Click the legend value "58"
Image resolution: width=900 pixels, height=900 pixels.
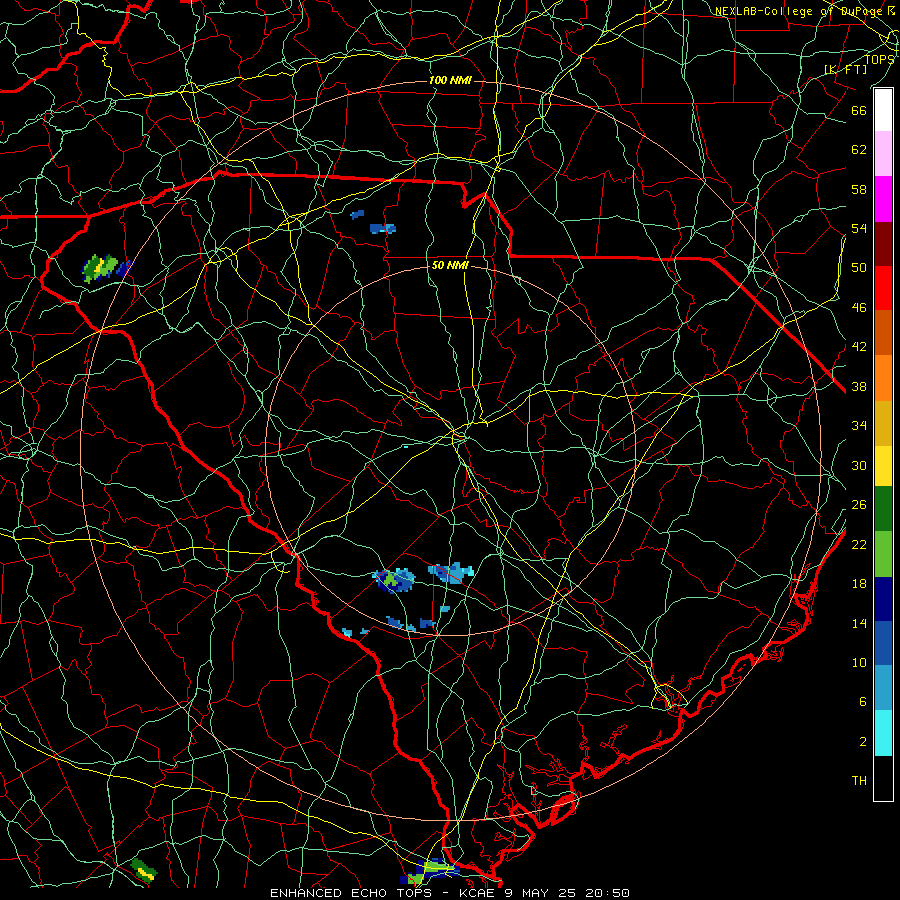click(859, 189)
